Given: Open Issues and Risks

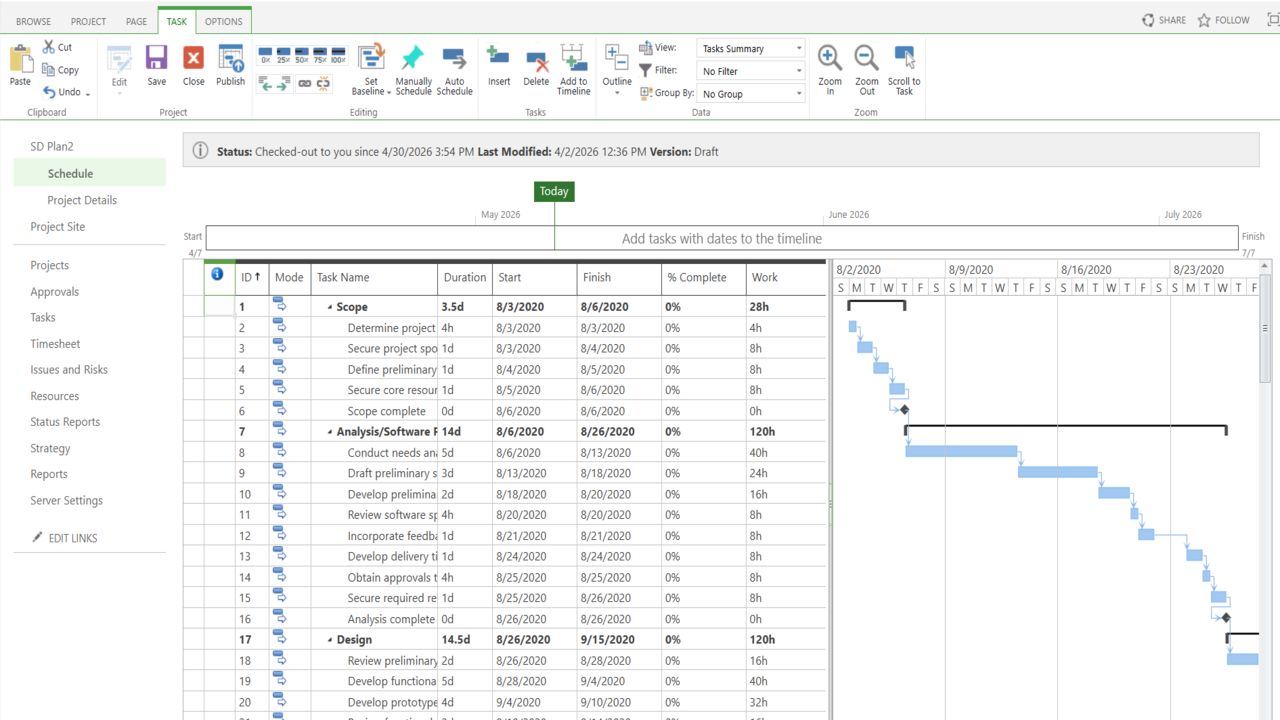Looking at the screenshot, I should coord(69,370).
